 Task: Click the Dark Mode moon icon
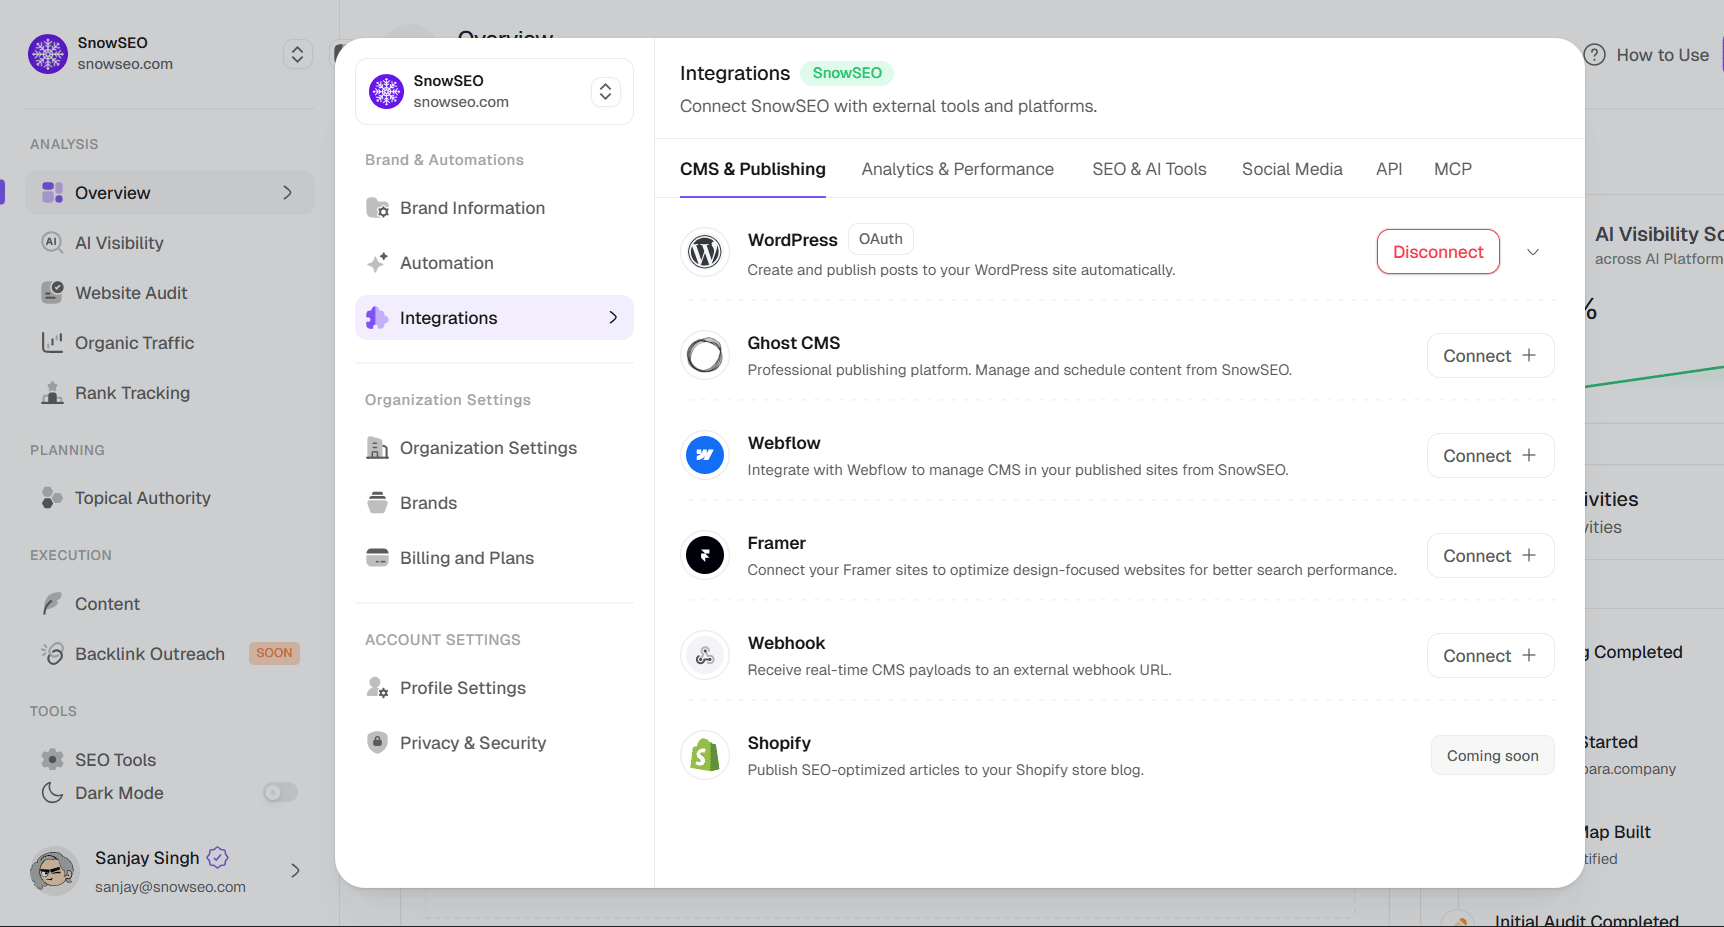click(x=52, y=793)
